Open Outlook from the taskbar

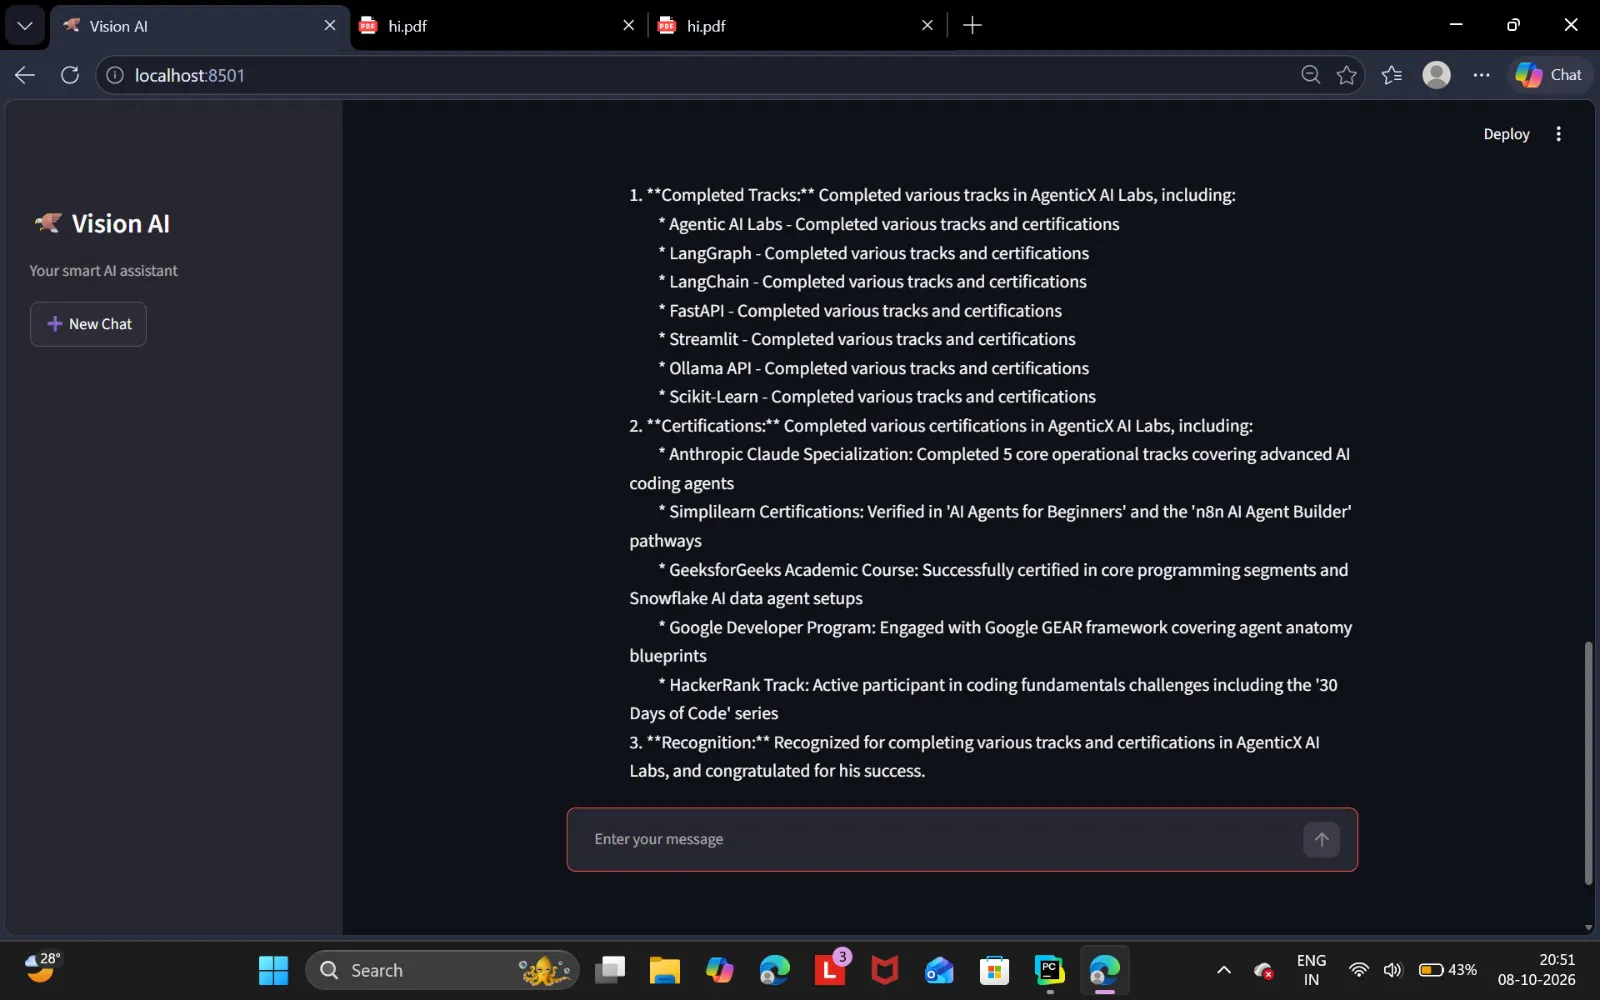939,970
